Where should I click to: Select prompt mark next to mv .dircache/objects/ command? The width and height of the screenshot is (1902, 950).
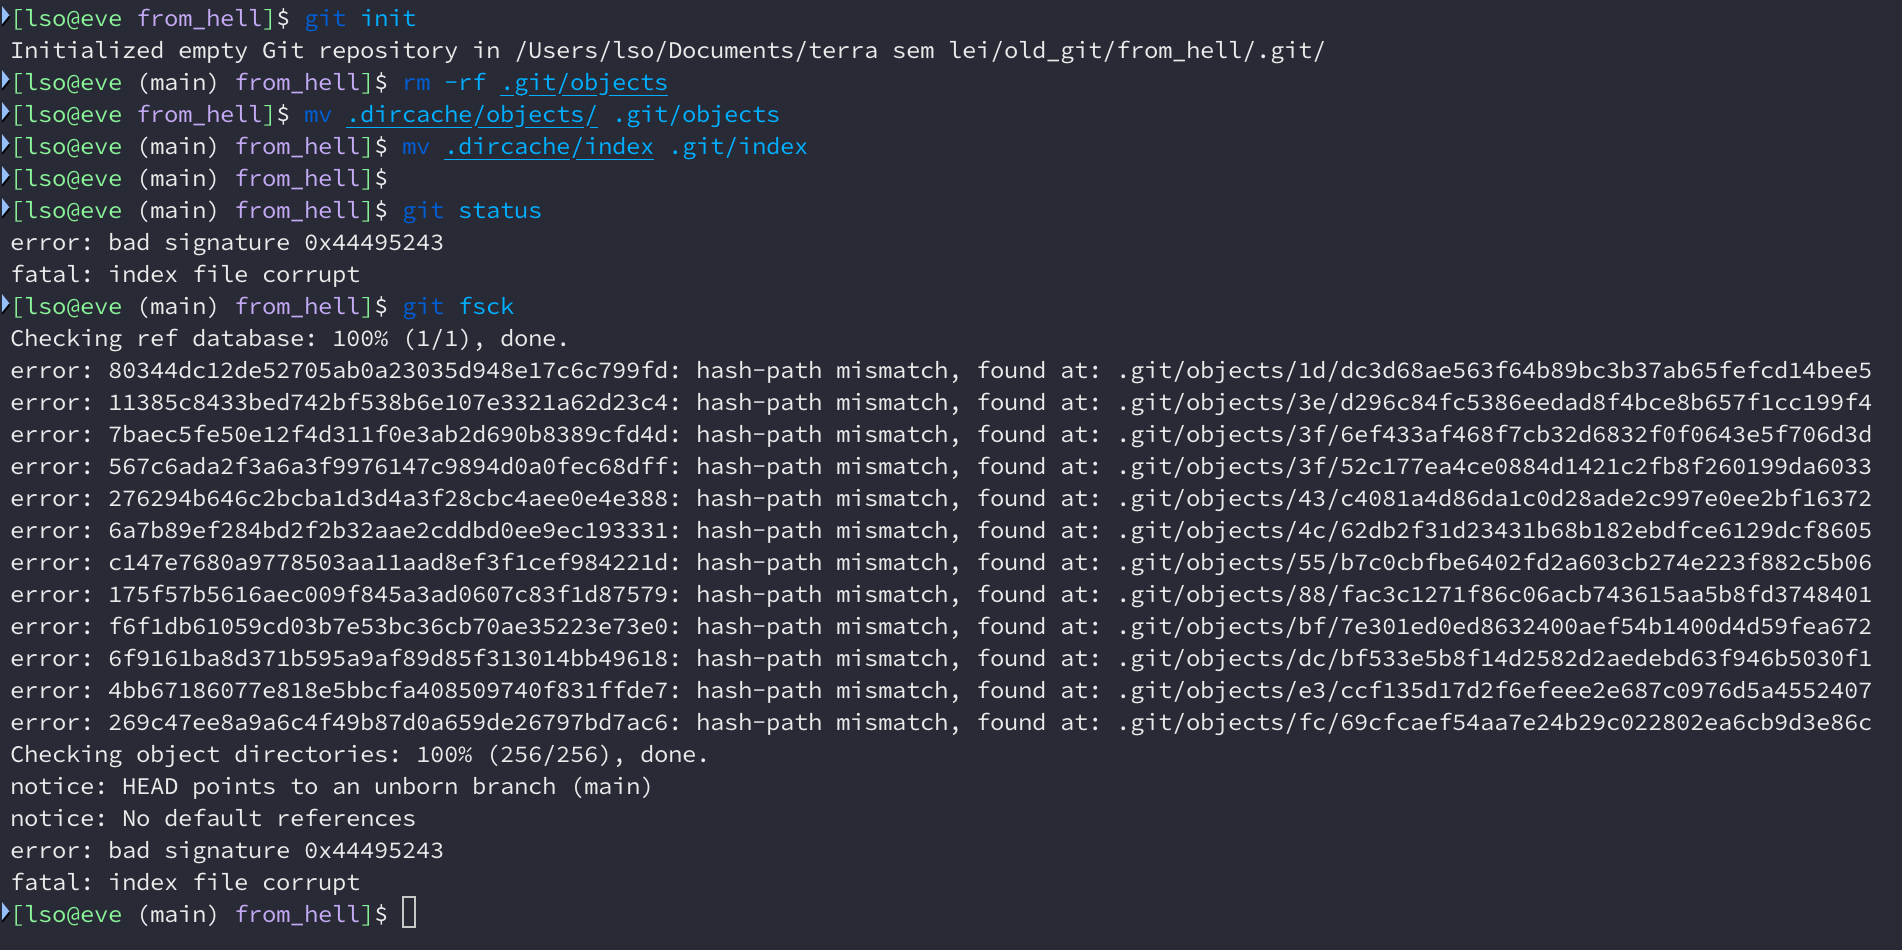tap(6, 112)
